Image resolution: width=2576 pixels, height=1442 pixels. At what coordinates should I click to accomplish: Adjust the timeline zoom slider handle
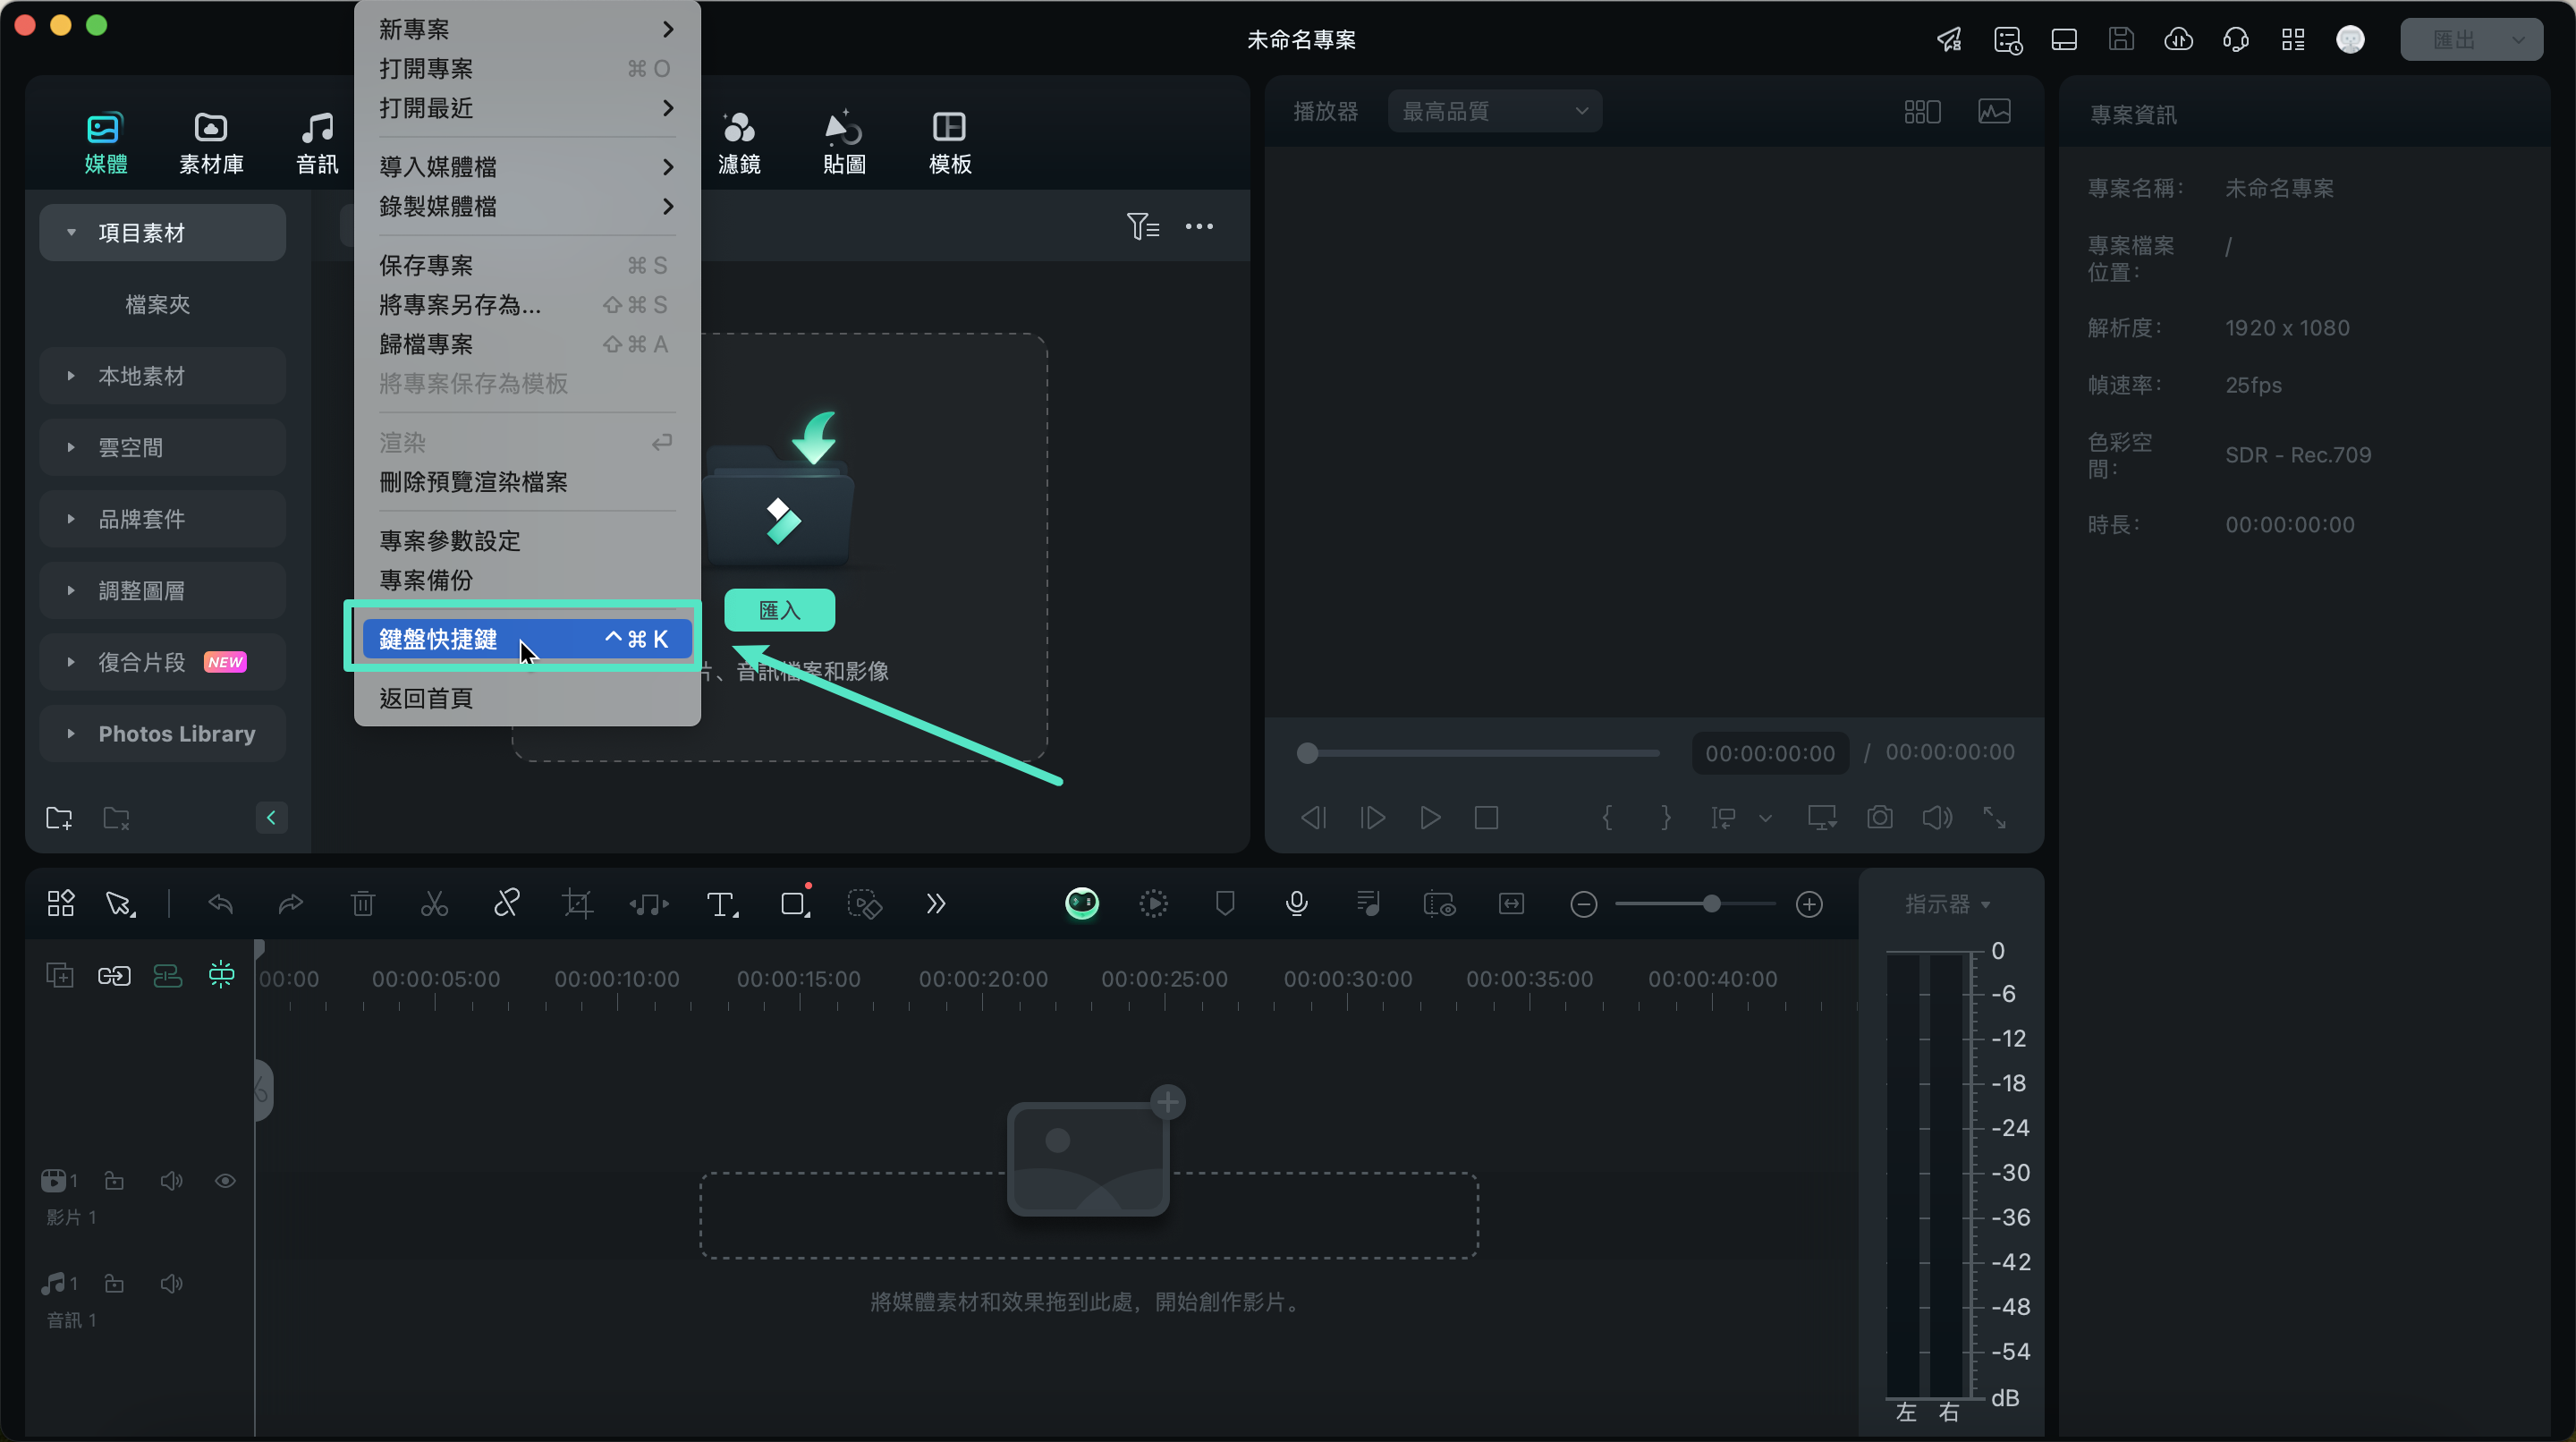point(1711,904)
